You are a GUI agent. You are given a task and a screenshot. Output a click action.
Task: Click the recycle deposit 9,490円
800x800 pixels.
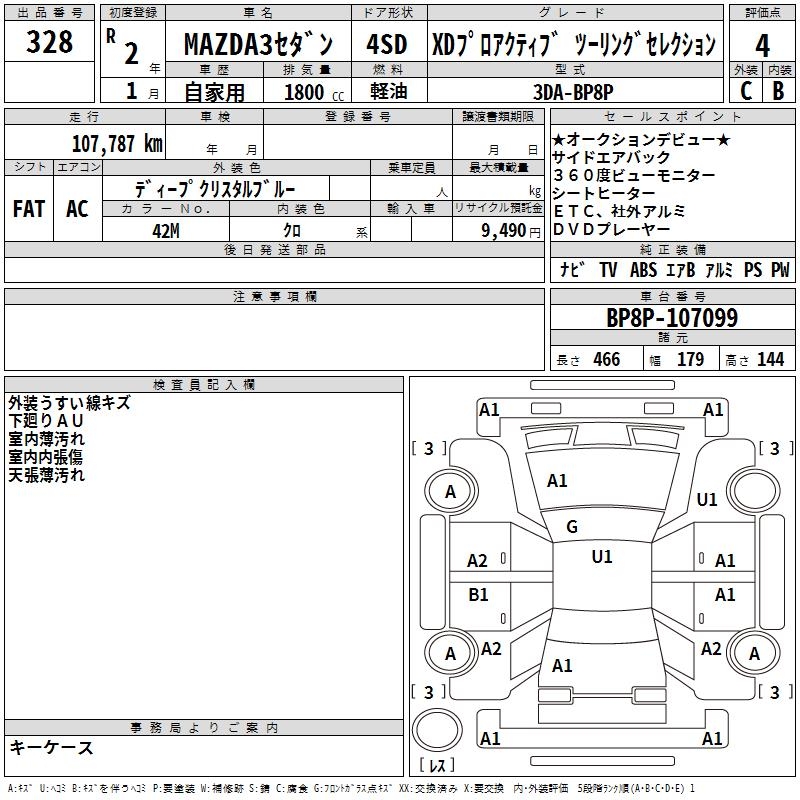510,231
